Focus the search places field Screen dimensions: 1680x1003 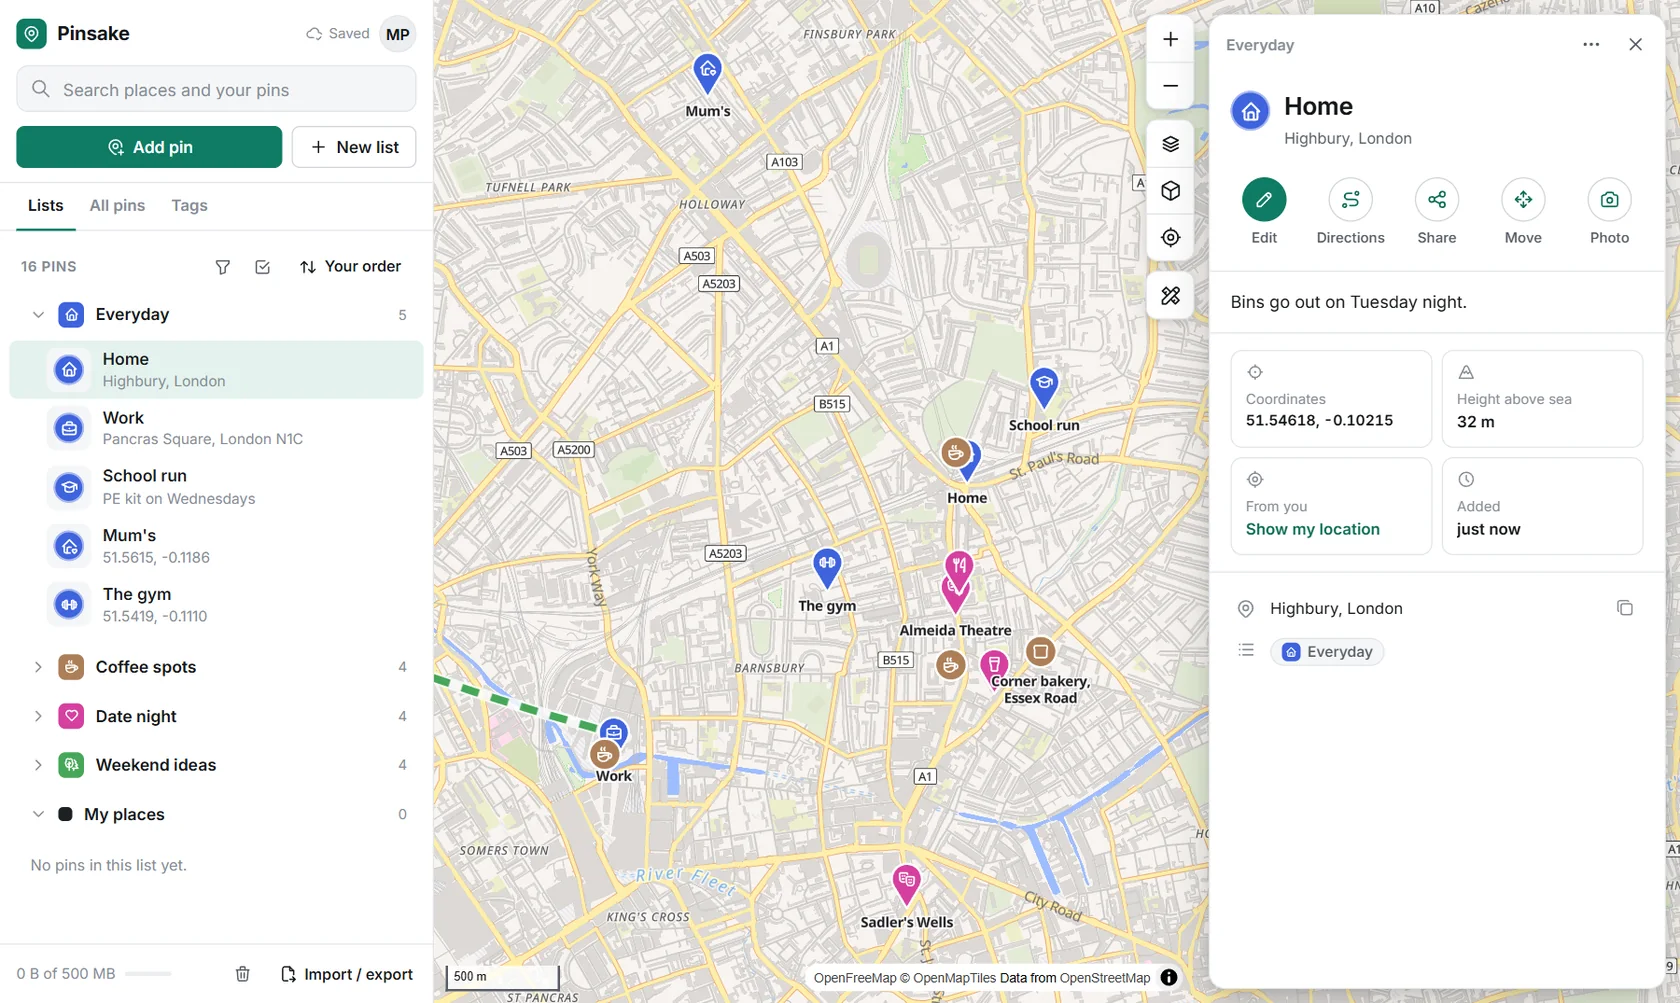[x=216, y=89]
